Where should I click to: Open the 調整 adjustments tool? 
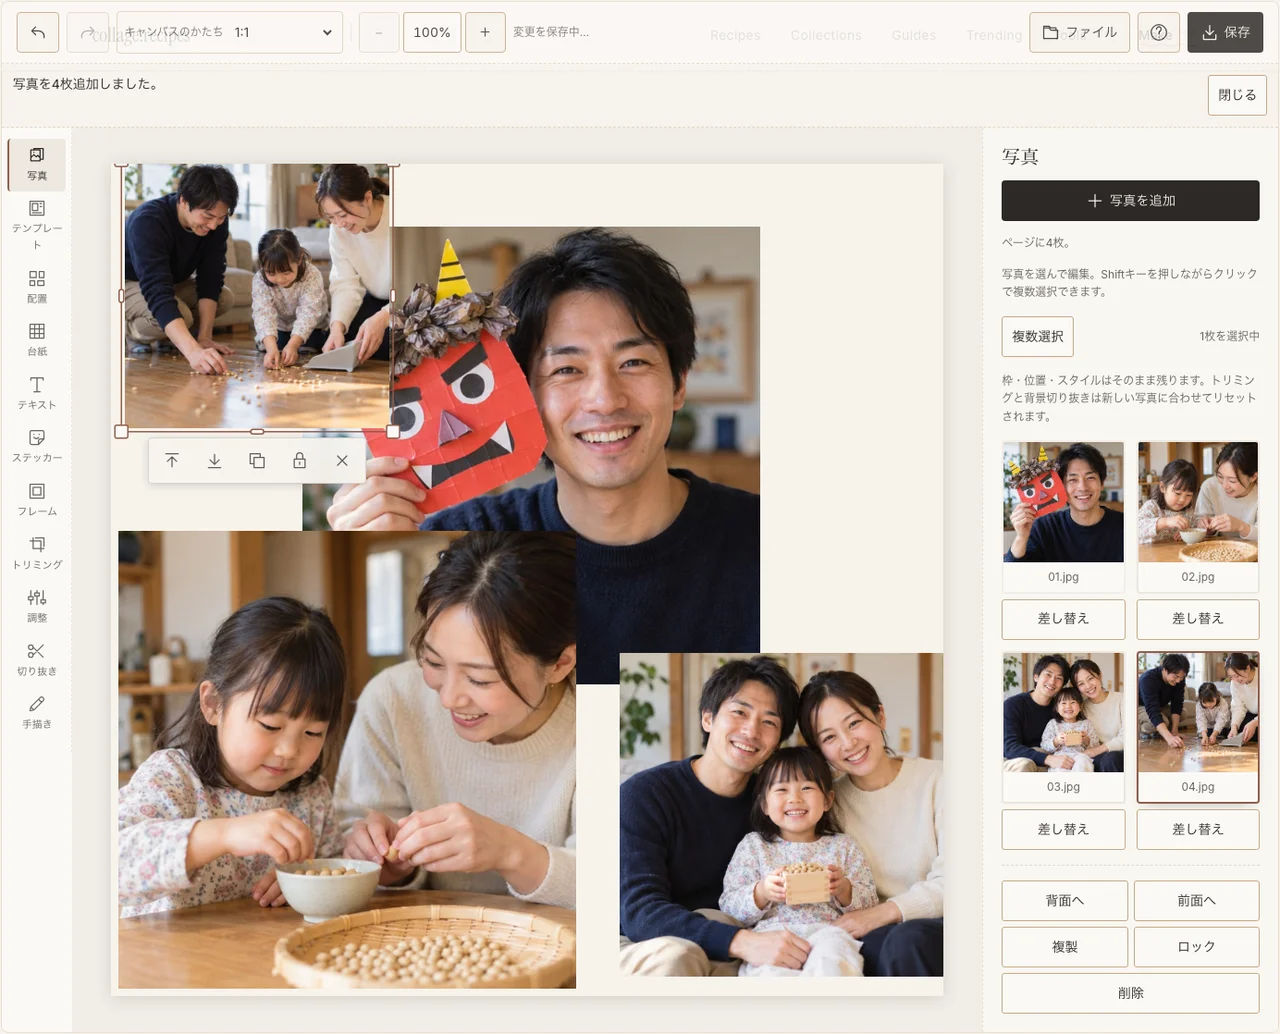pos(37,606)
